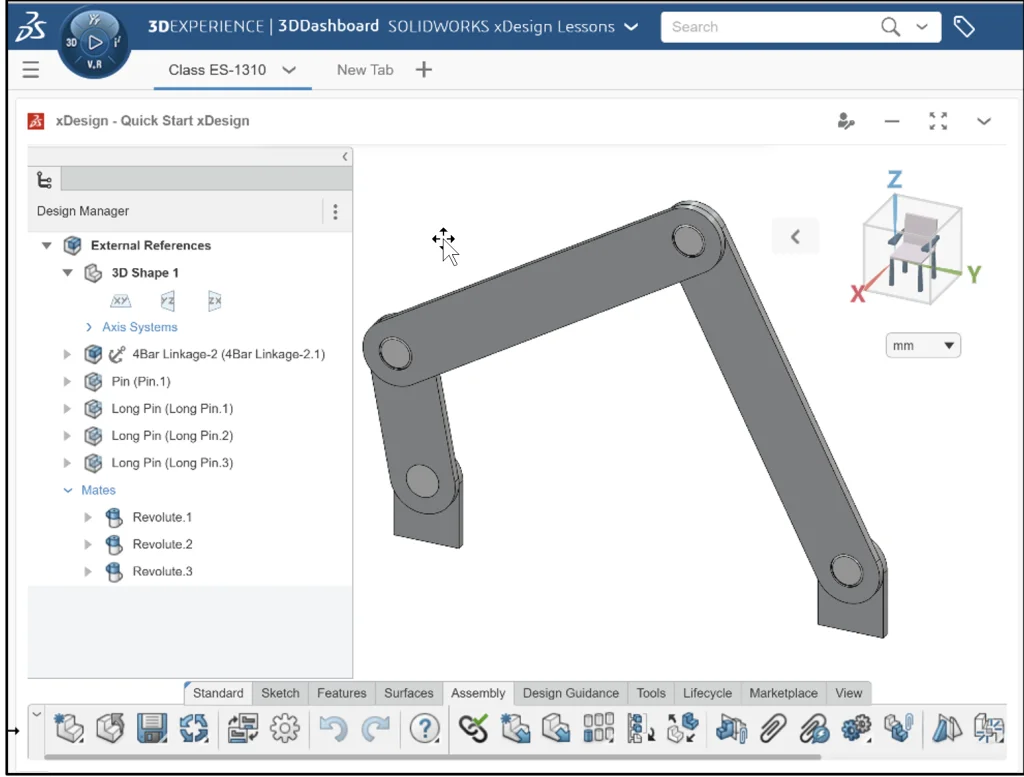This screenshot has width=1024, height=777.
Task: Click the share users icon in the app header
Action: [x=847, y=121]
